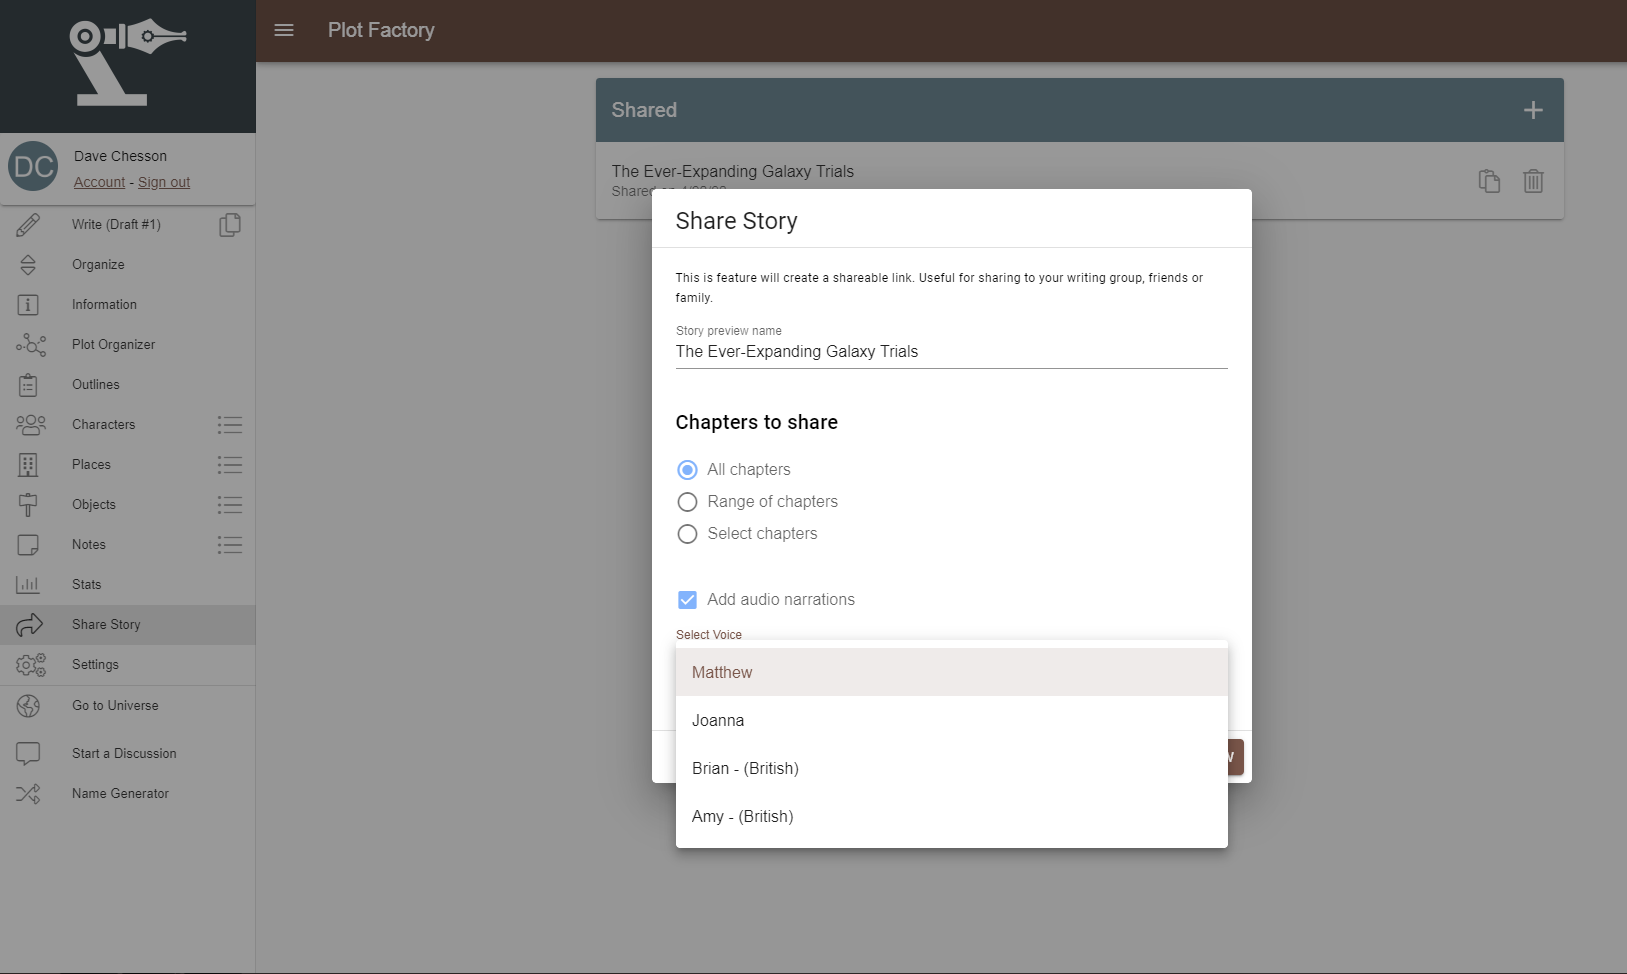Switch to the Settings section
Viewport: 1627px width, 974px height.
click(96, 664)
